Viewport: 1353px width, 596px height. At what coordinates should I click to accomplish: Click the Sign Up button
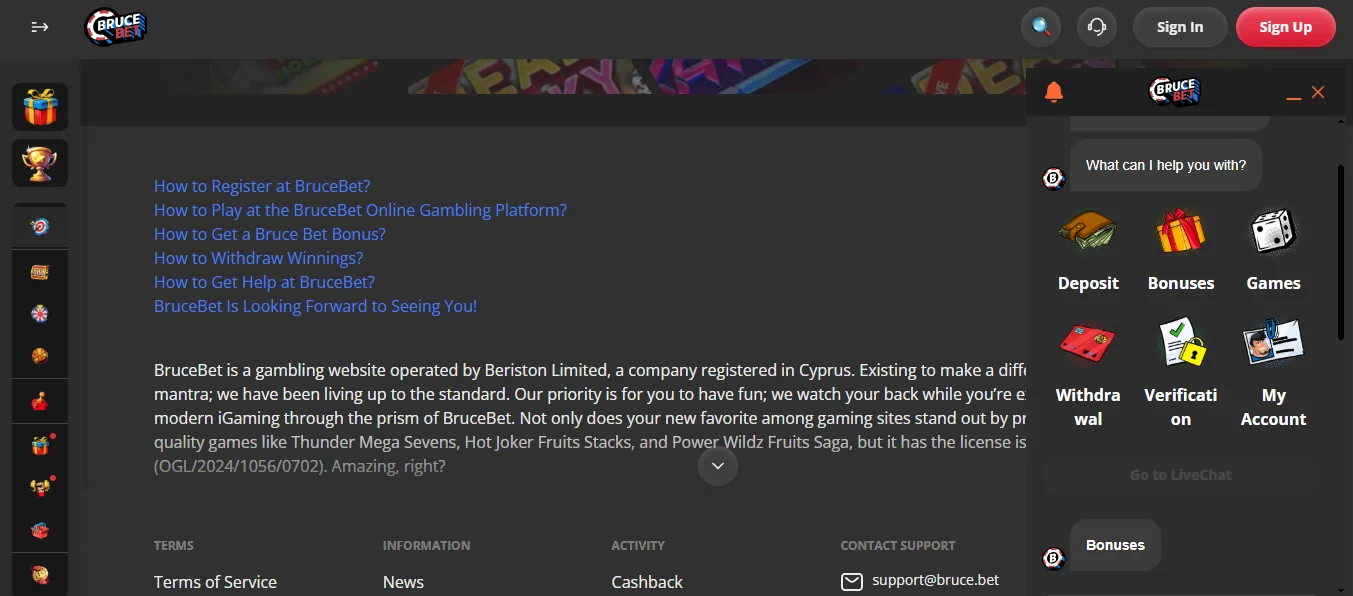[x=1286, y=27]
